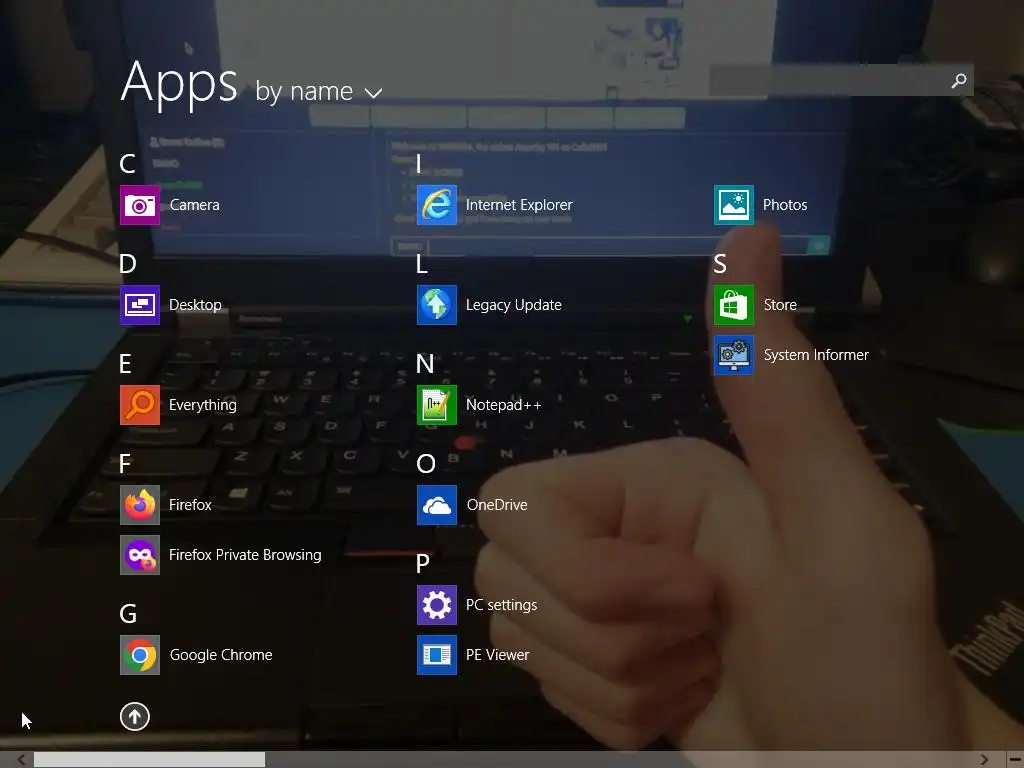Open the 'by name' sort dropdown
Image resolution: width=1024 pixels, height=768 pixels.
point(319,91)
